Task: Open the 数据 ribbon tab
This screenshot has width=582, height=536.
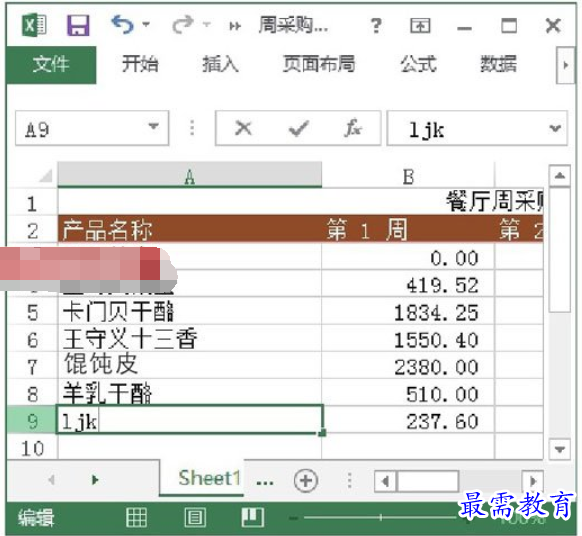Action: [x=498, y=64]
